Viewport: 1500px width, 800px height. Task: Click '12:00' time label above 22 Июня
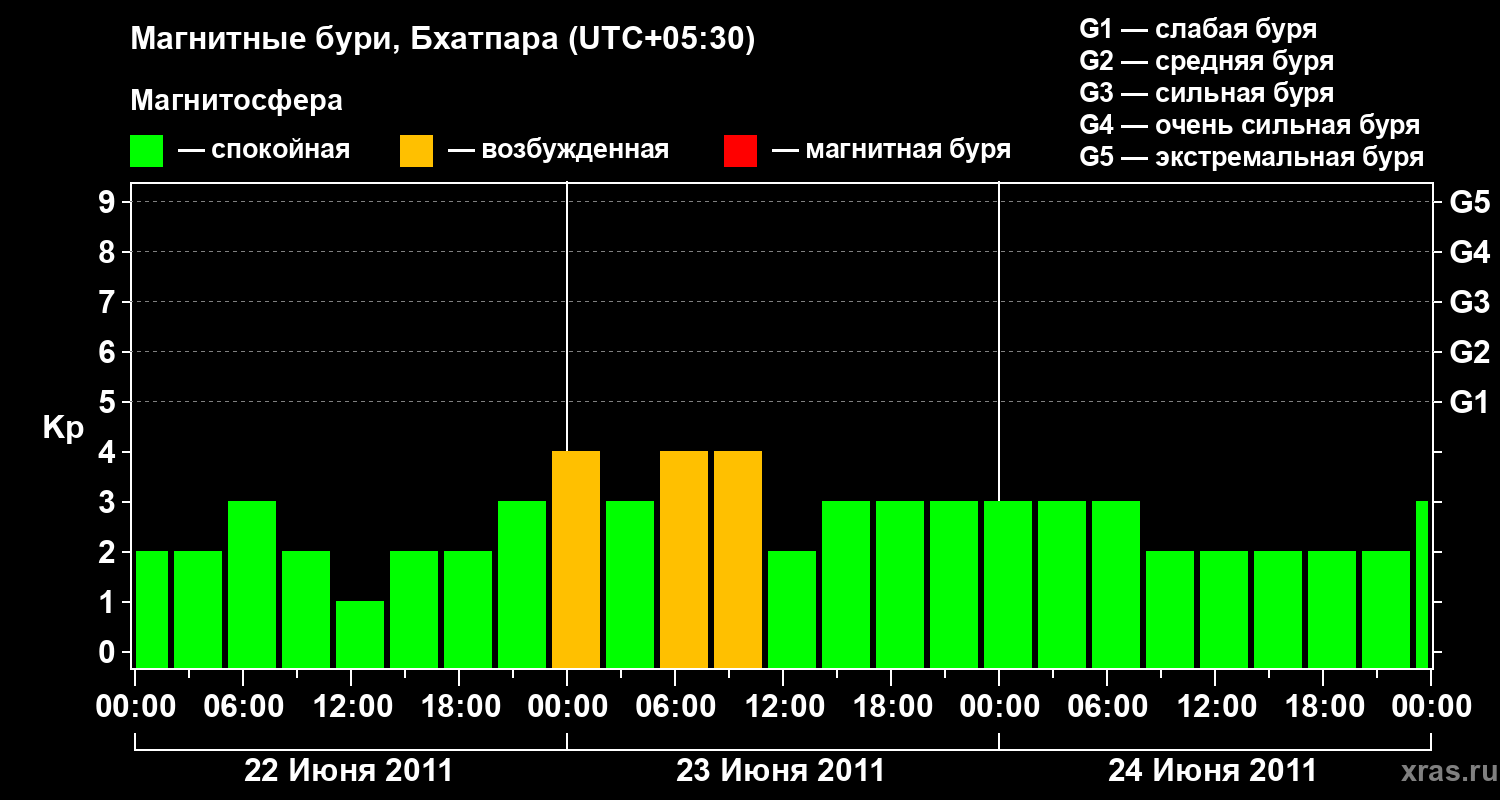point(351,706)
